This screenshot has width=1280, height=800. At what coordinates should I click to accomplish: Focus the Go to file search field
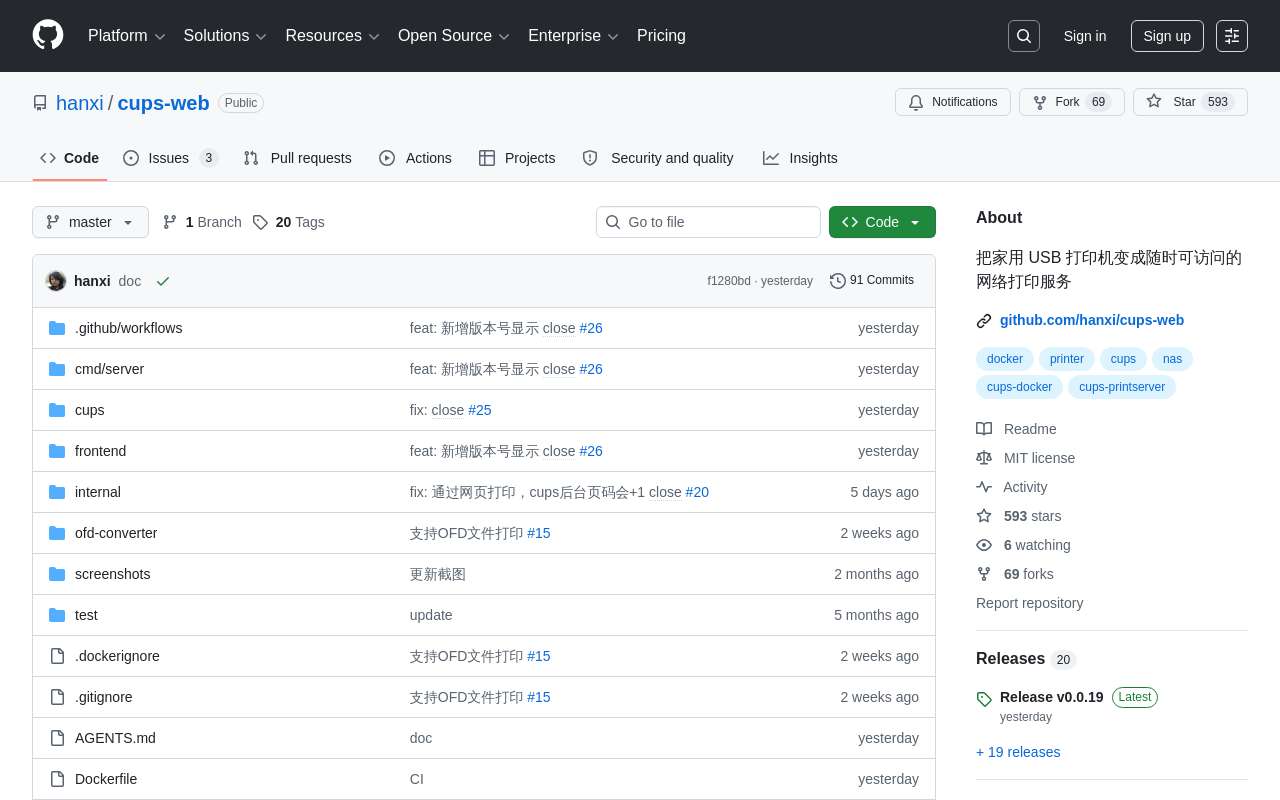coord(708,222)
